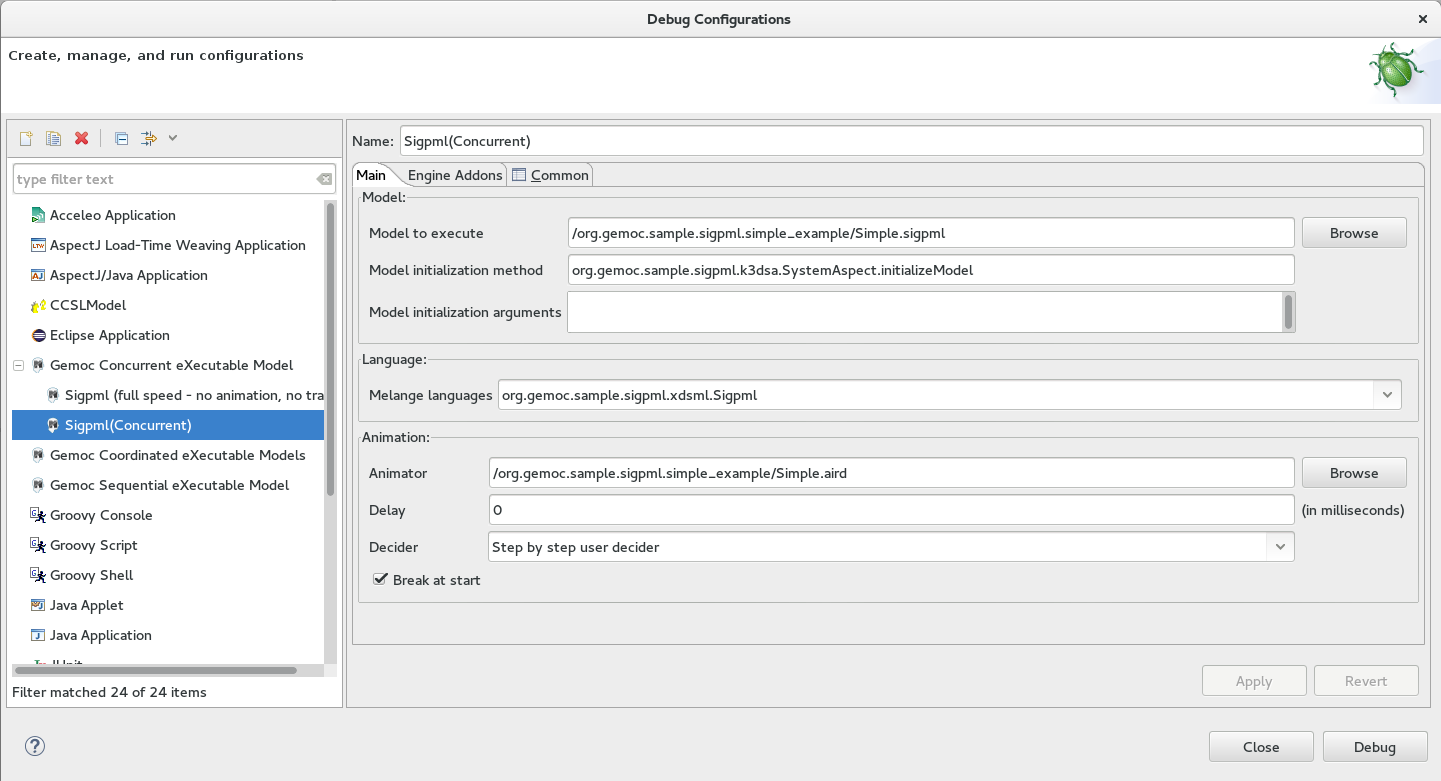Collapse the Gemoc Concurrent eXecutable Model group
The width and height of the screenshot is (1441, 781).
[18, 365]
